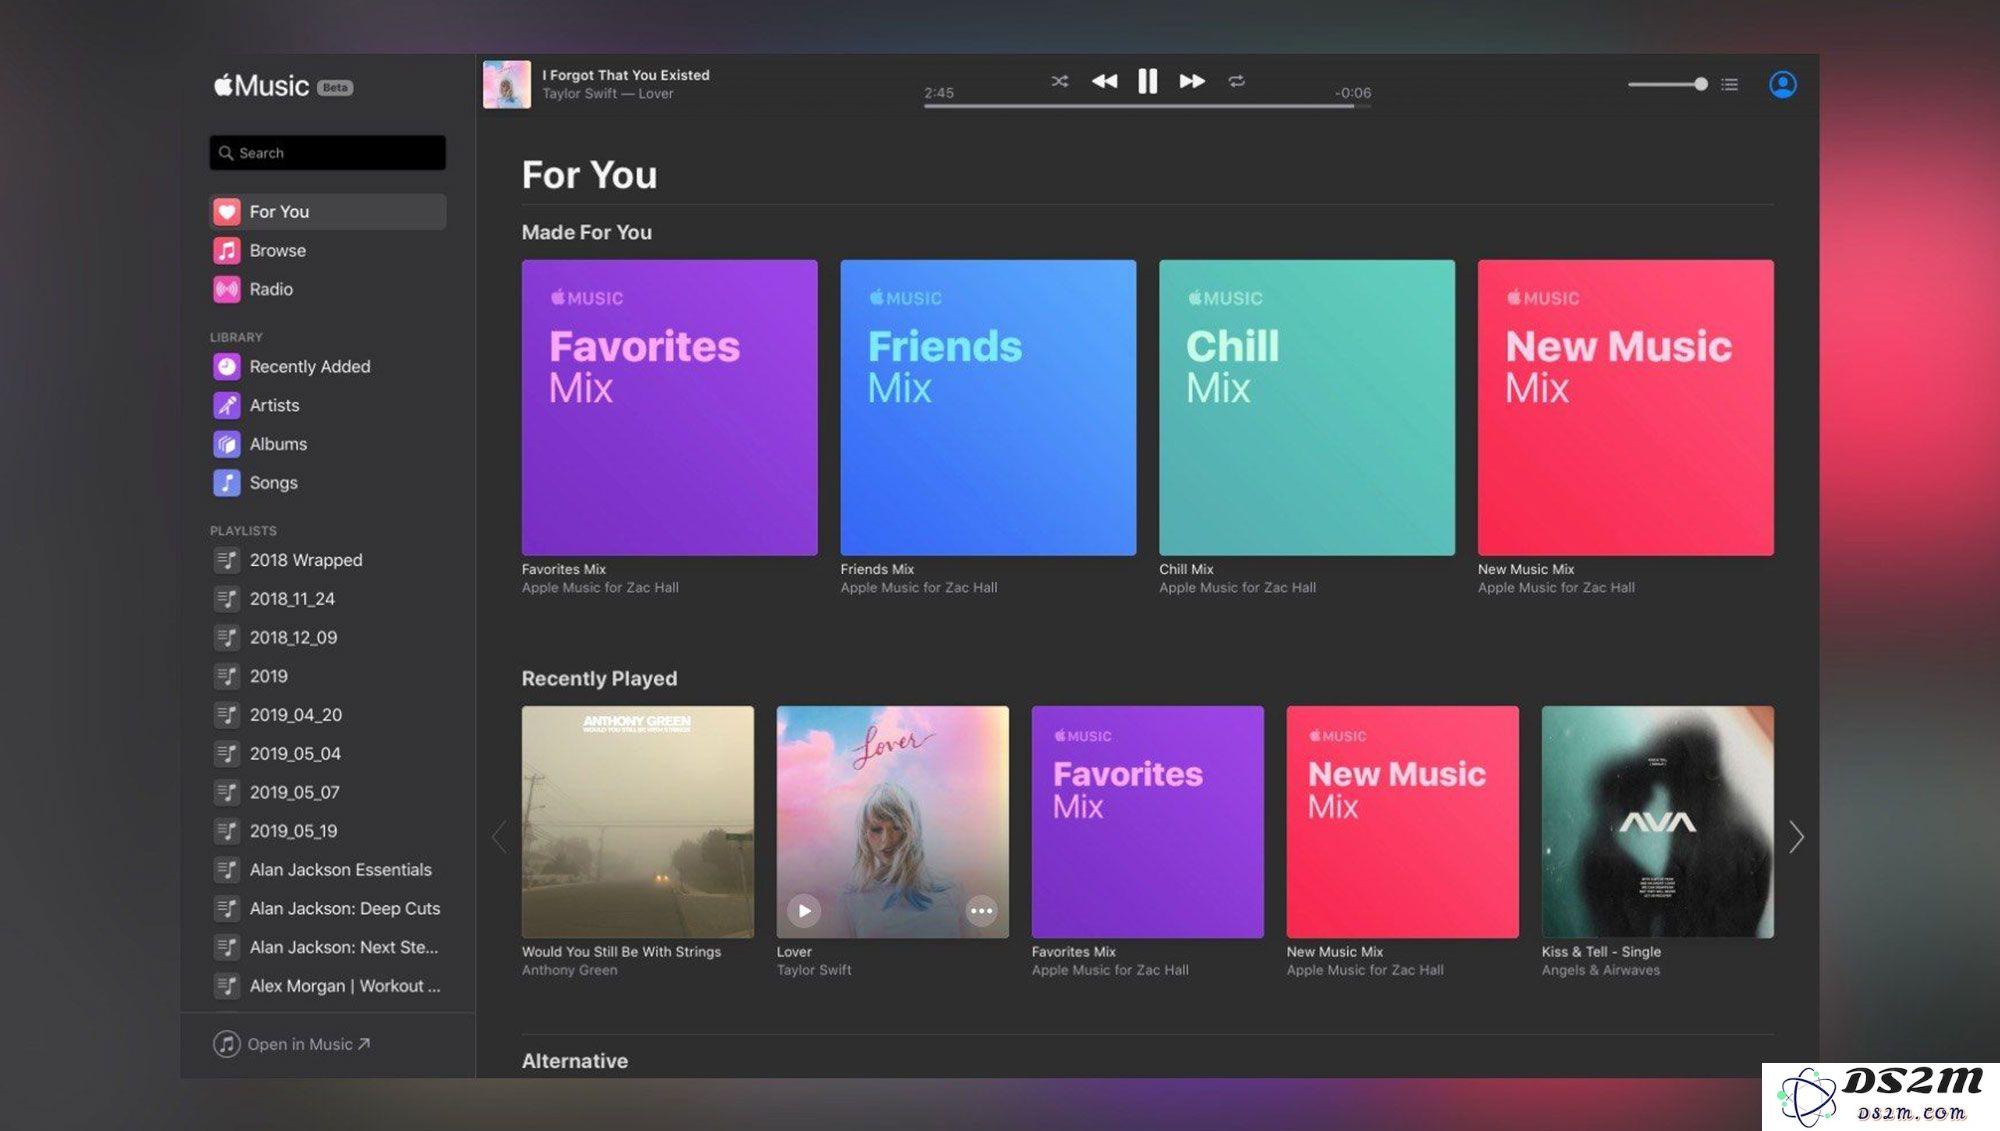Click Taylor Swift — Lover now playing link
The width and height of the screenshot is (2000, 1131).
pos(608,94)
